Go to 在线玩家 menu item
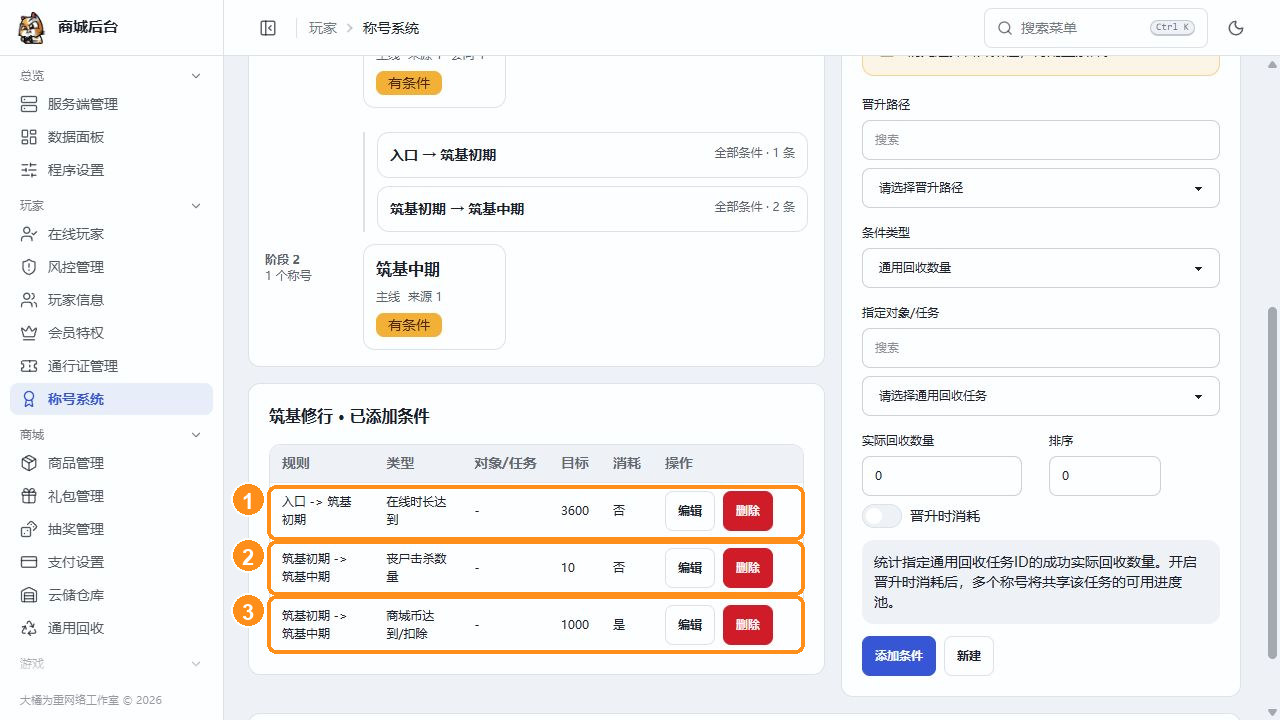1280x720 pixels. pos(111,234)
